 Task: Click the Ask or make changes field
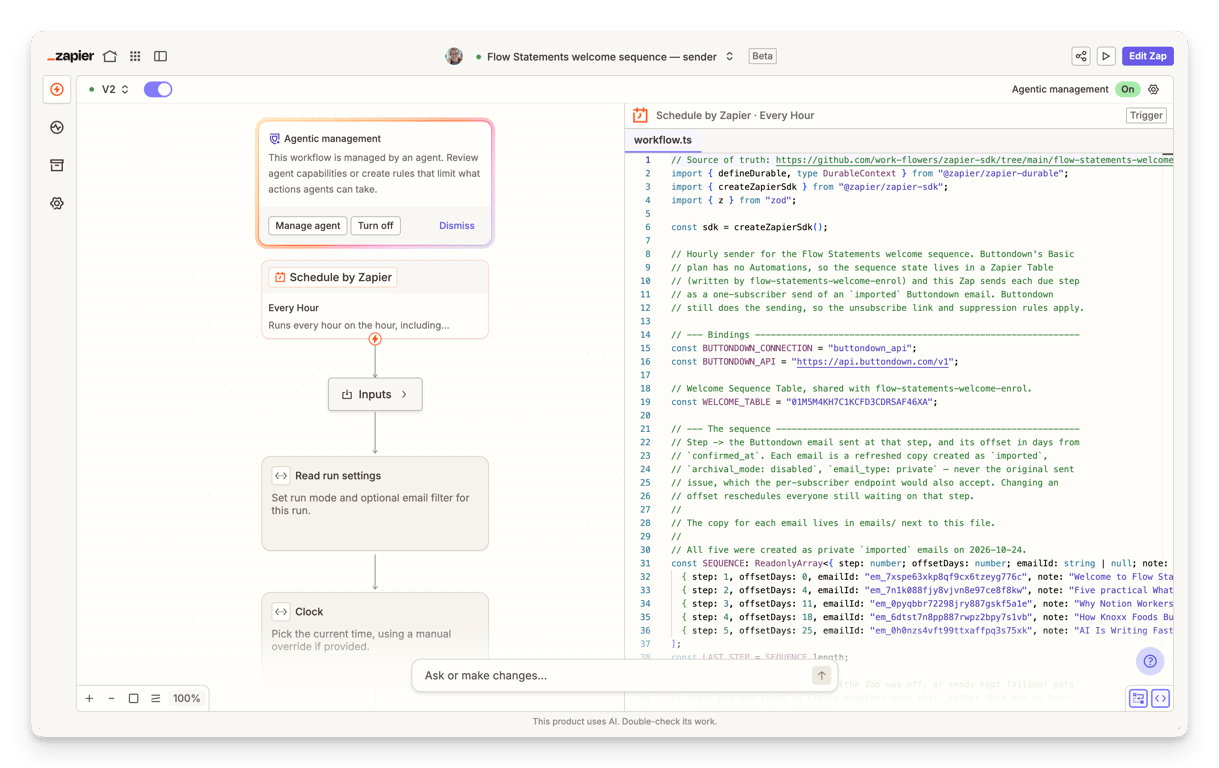pos(614,675)
